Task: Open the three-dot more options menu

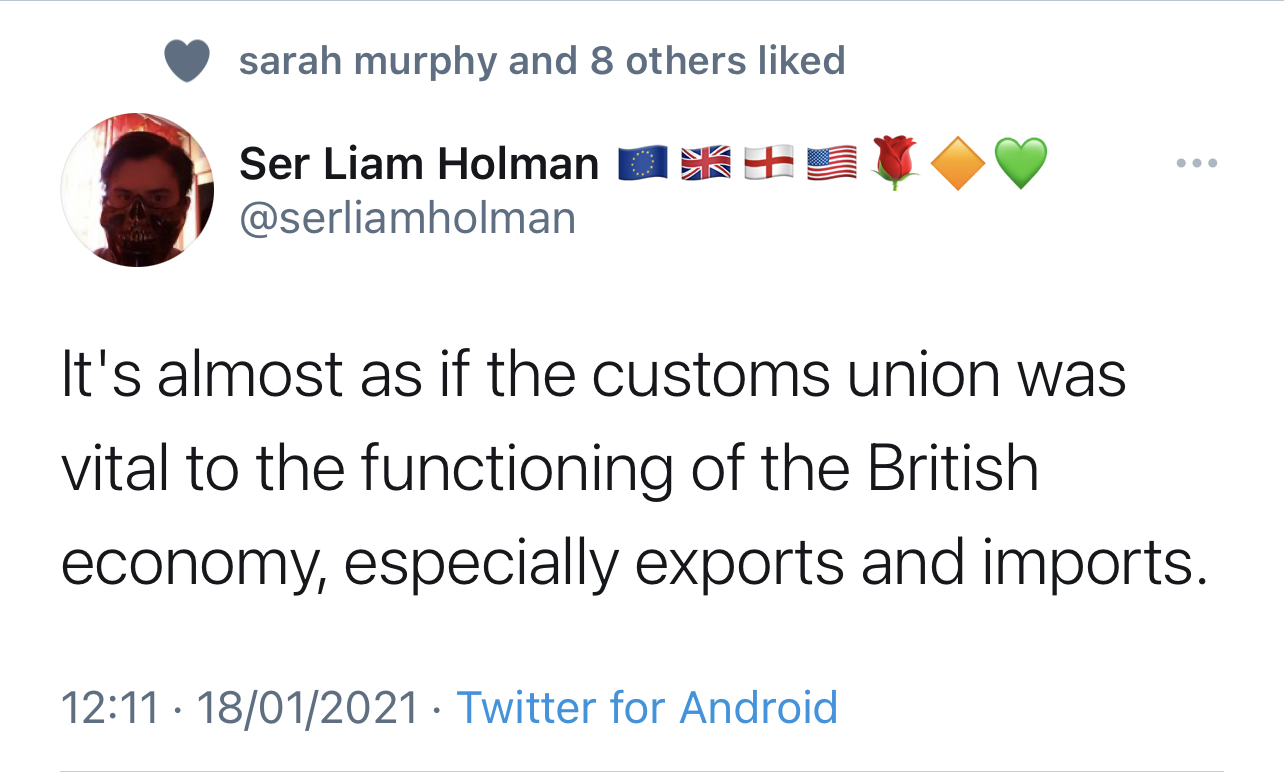Action: (x=1197, y=163)
